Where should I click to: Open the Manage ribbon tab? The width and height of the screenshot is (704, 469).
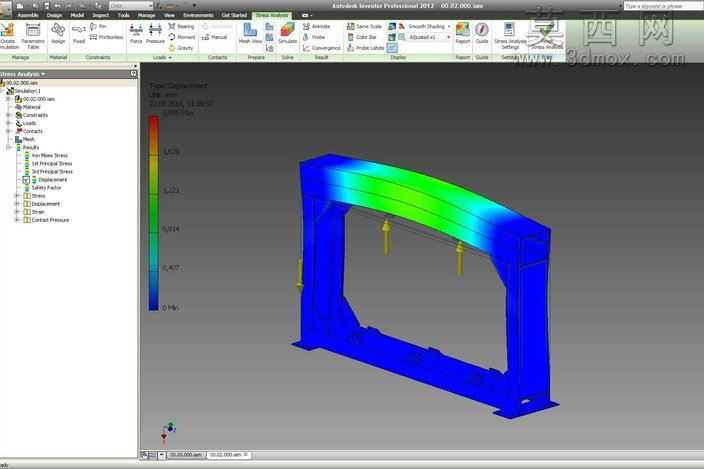pyautogui.click(x=146, y=15)
